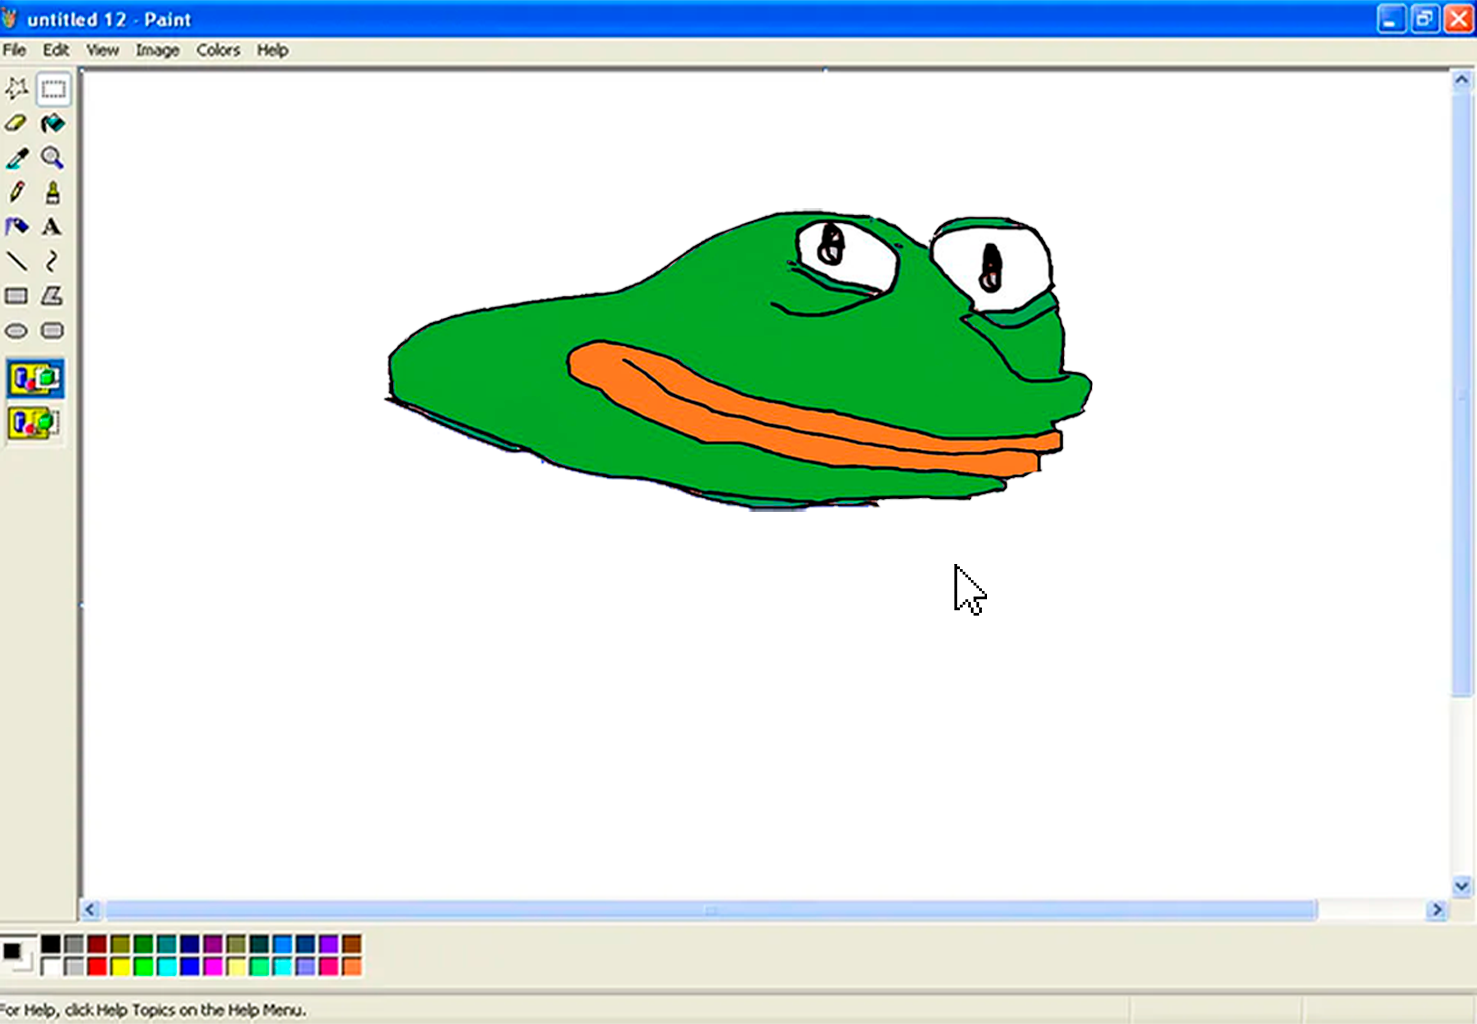This screenshot has width=1477, height=1024.
Task: Open the File menu
Action: (14, 50)
